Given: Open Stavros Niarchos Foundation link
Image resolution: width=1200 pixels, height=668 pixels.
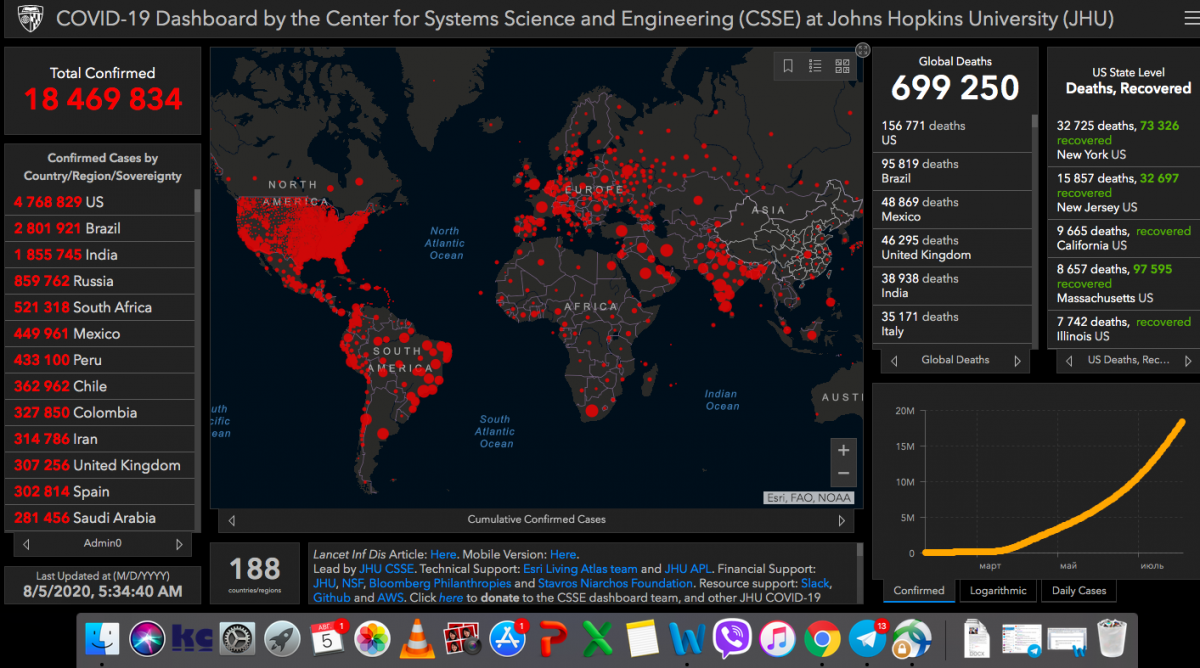Looking at the screenshot, I should pos(615,583).
